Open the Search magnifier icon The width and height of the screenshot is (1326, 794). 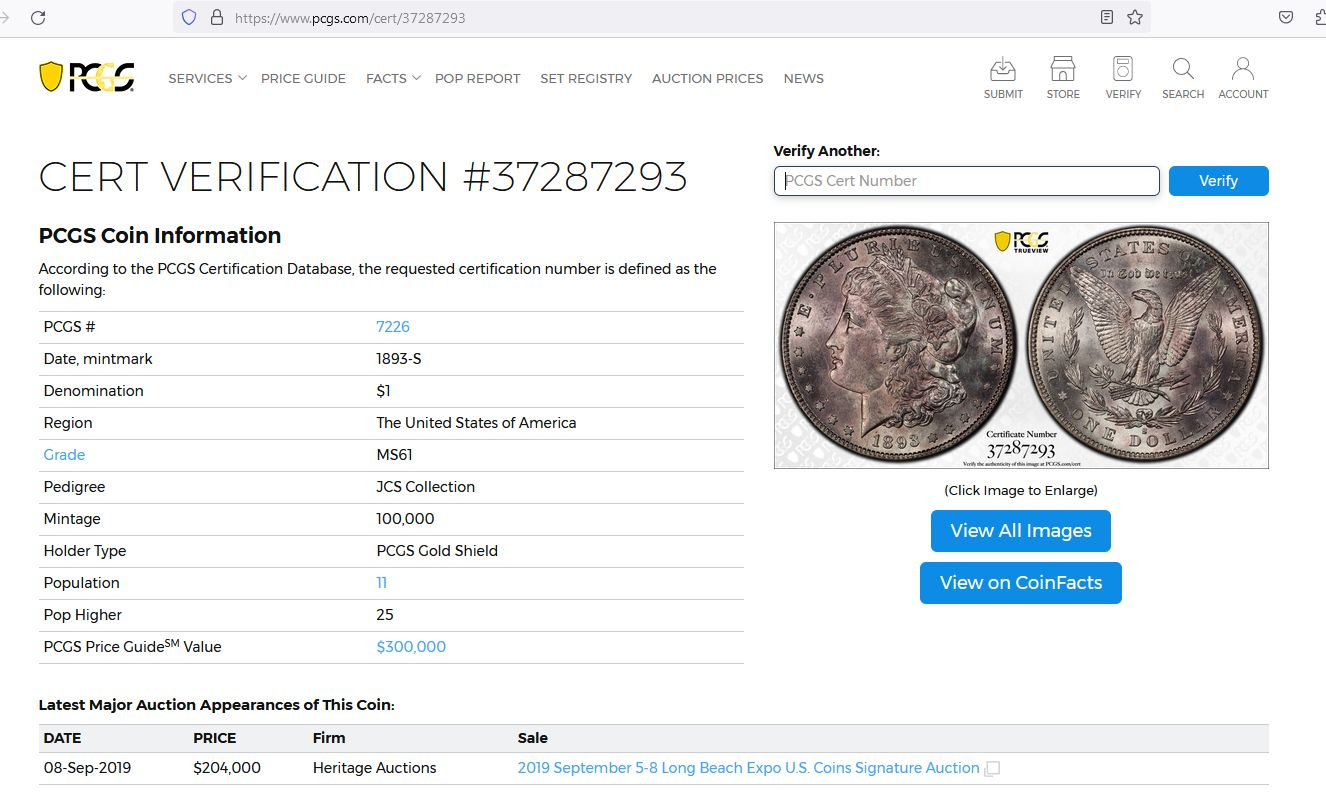pyautogui.click(x=1183, y=78)
